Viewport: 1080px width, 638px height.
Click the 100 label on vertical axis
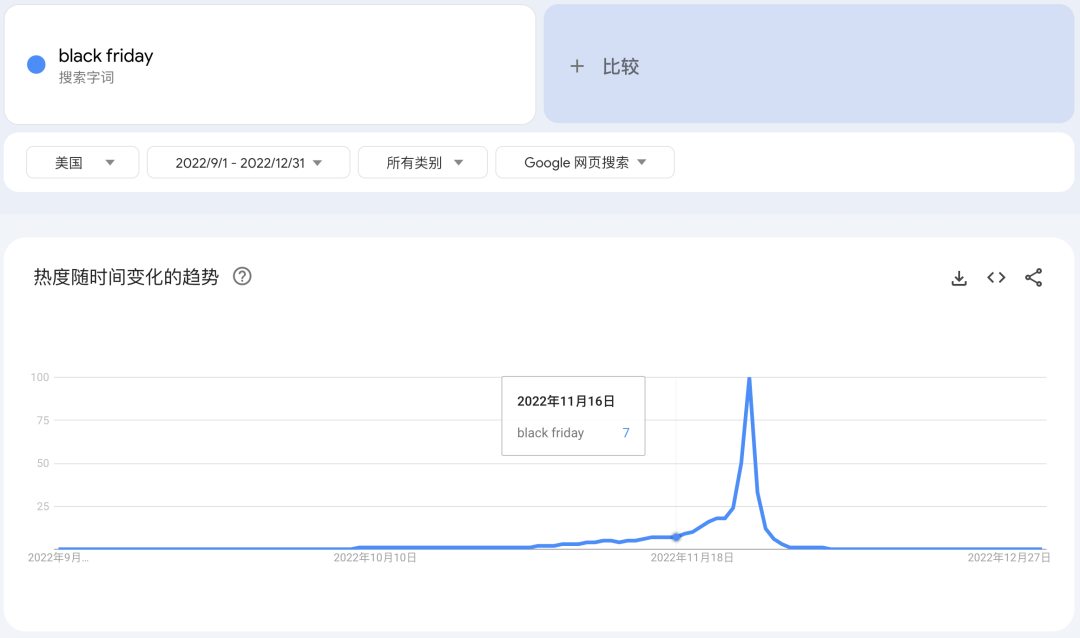(x=40, y=377)
